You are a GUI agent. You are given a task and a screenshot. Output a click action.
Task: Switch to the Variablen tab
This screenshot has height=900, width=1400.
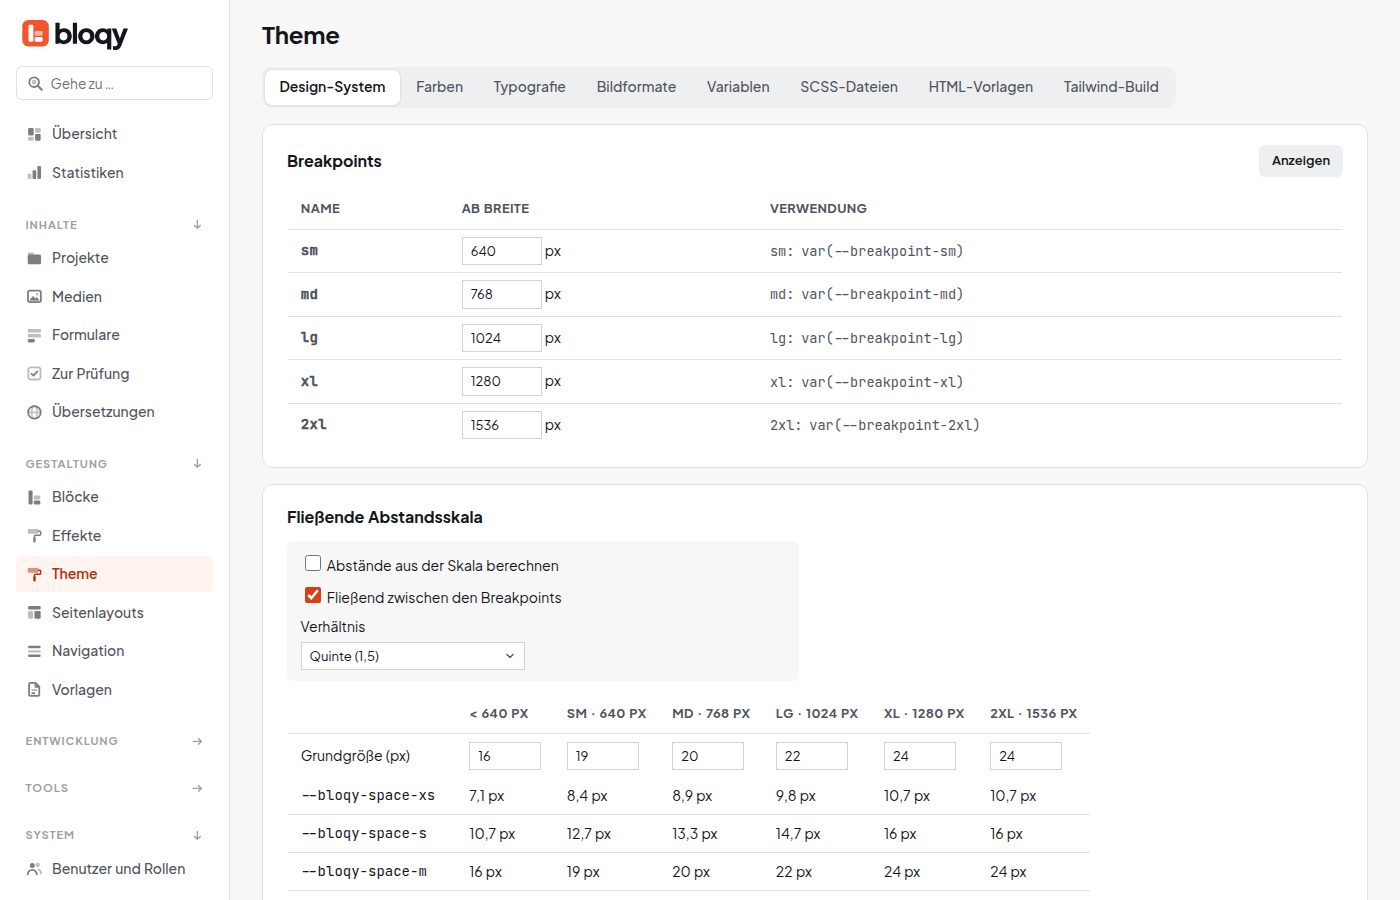[738, 87]
